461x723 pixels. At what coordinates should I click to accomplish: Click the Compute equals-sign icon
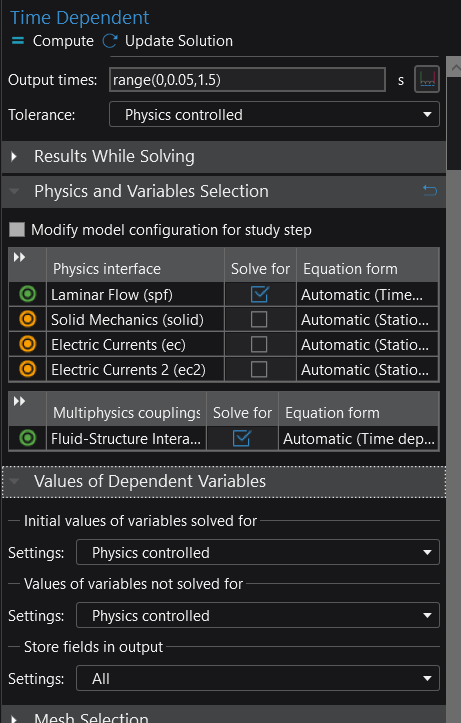pyautogui.click(x=18, y=41)
